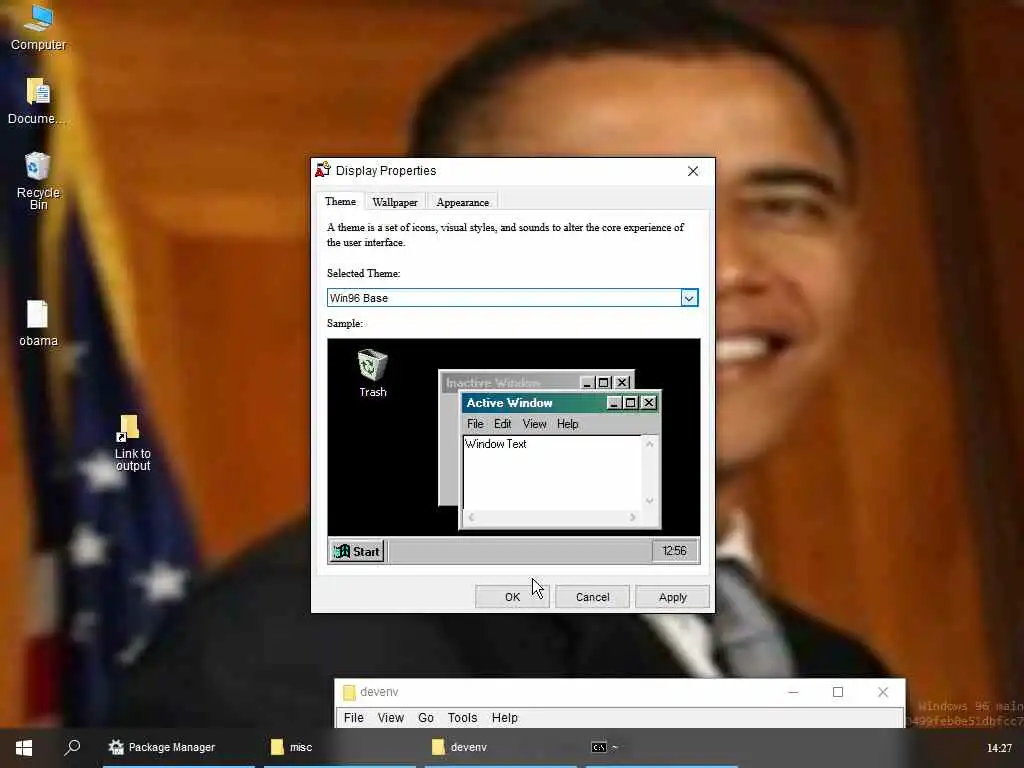The image size is (1024, 768).
Task: Click the devenv window folder icon
Action: (349, 692)
